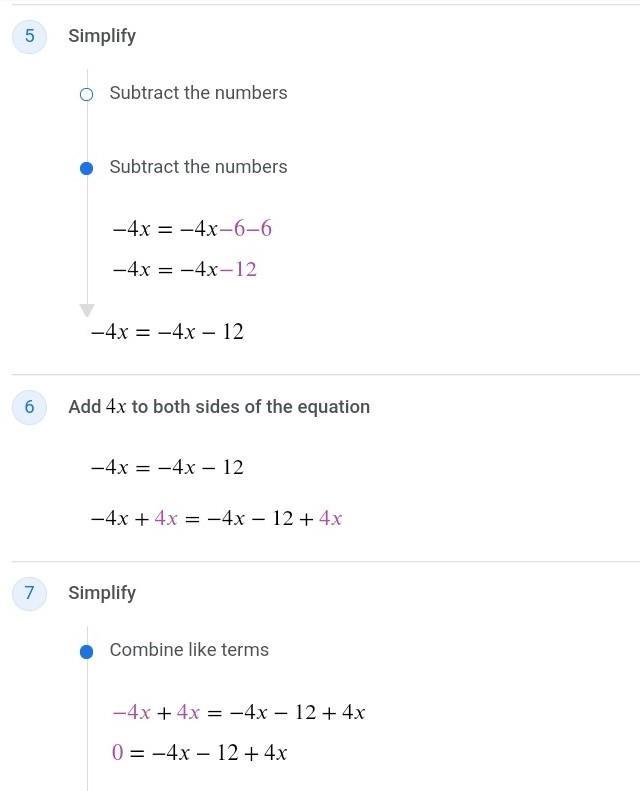Select the Simplify heading of step 5
The image size is (640, 791).
pyautogui.click(x=102, y=36)
